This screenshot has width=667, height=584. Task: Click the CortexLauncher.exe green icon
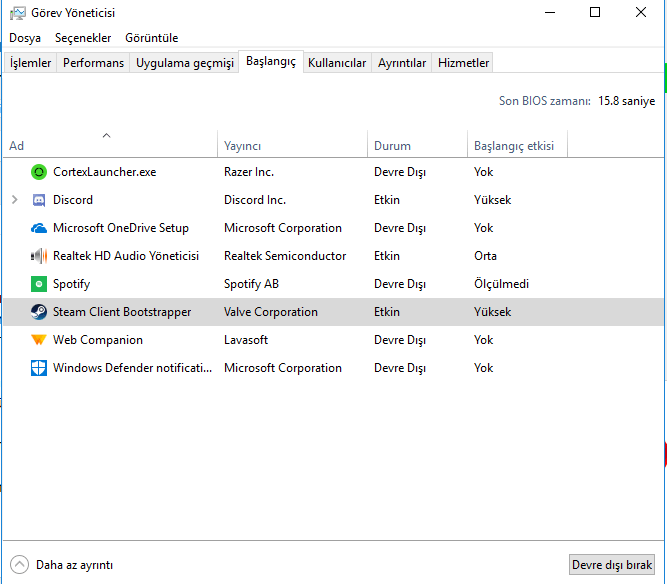39,172
